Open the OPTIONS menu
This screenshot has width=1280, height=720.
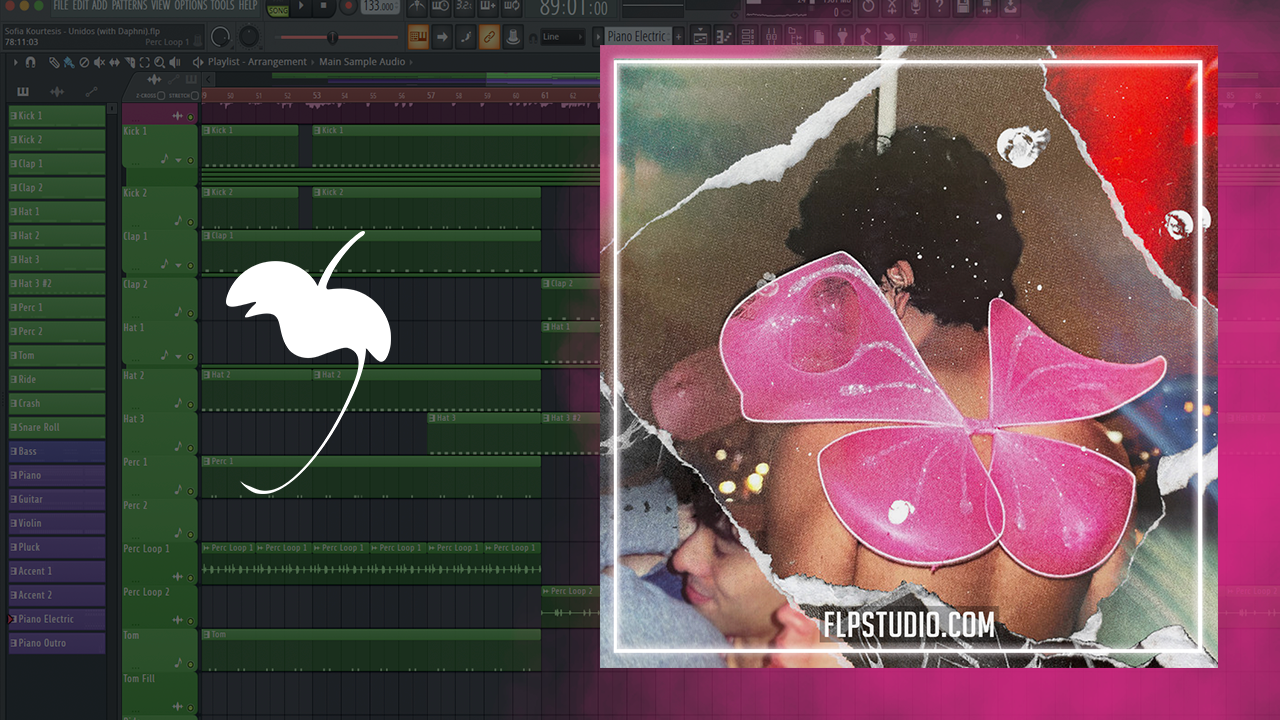click(190, 6)
